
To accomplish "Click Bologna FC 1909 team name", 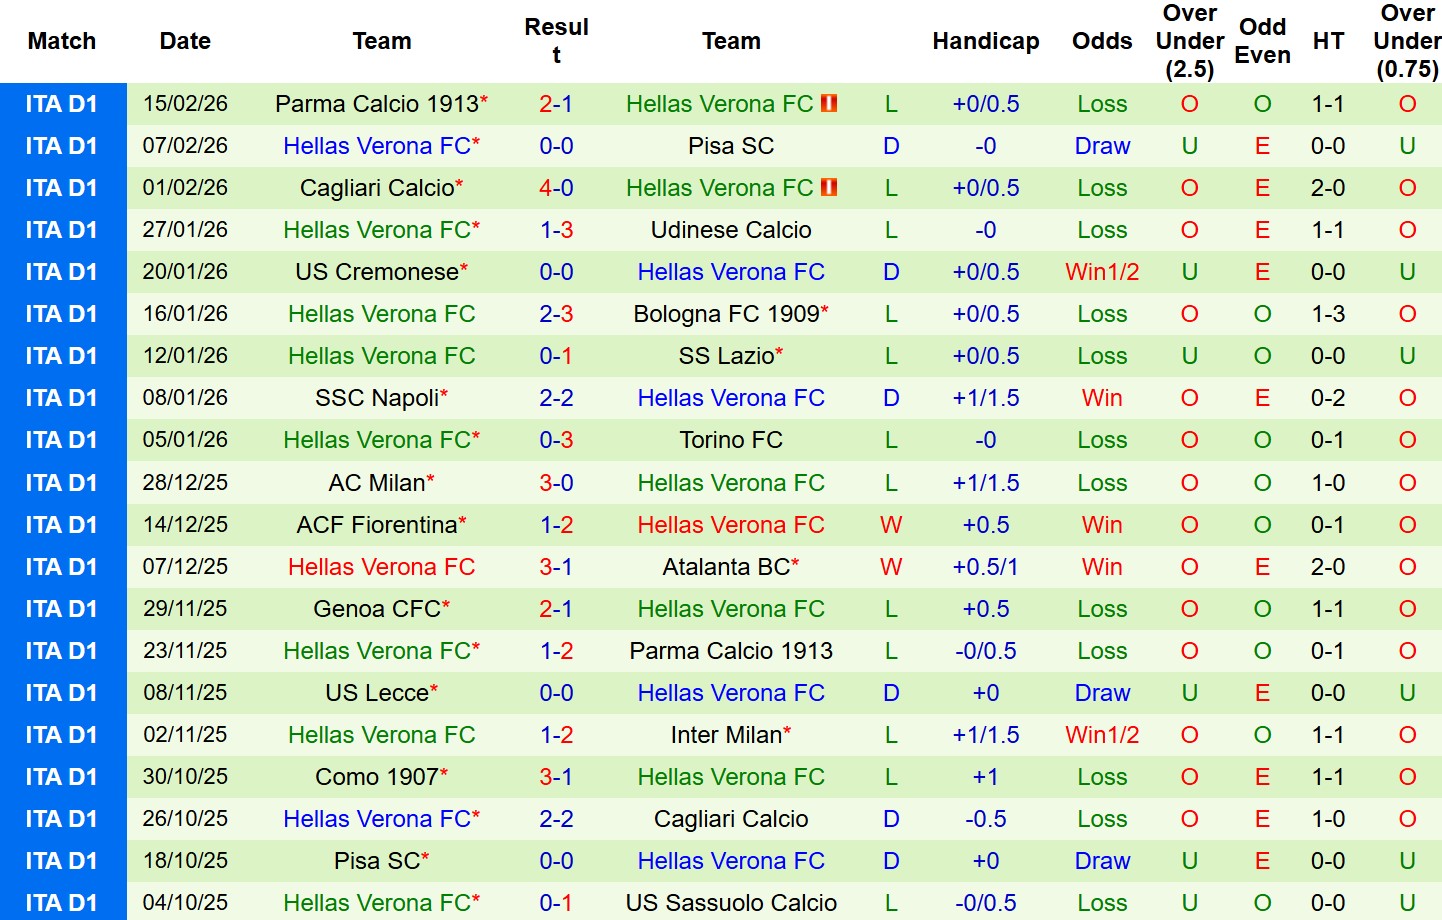I will (x=726, y=314).
